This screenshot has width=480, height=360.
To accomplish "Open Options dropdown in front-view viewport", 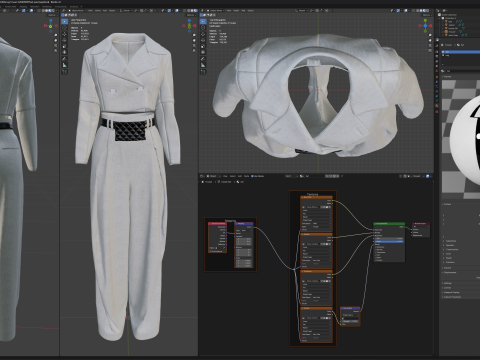I will tap(190, 15).
